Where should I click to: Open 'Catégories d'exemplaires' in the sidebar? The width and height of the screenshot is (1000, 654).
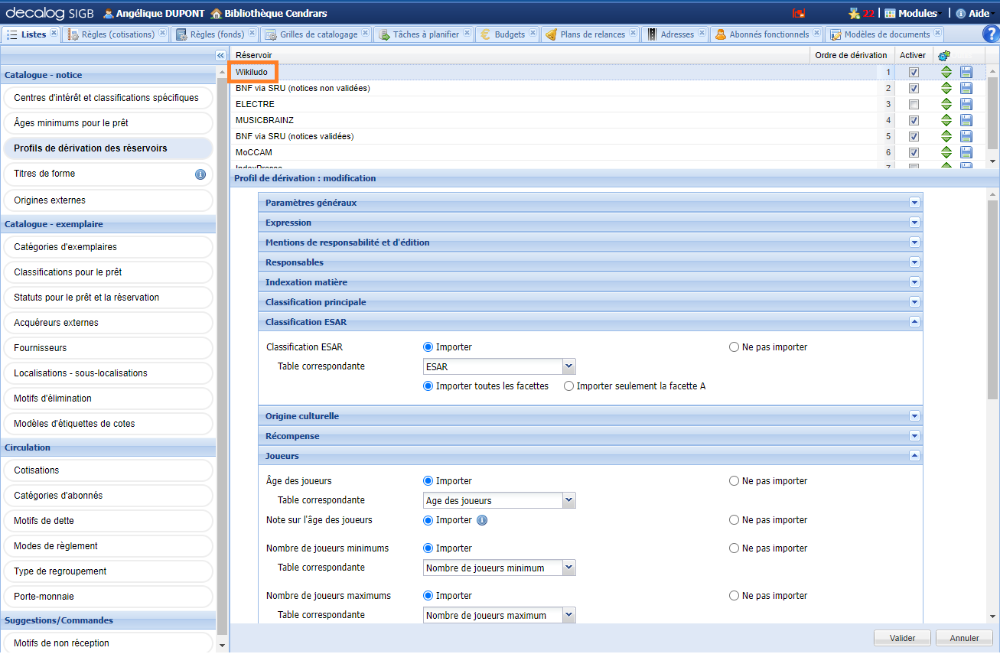65,247
